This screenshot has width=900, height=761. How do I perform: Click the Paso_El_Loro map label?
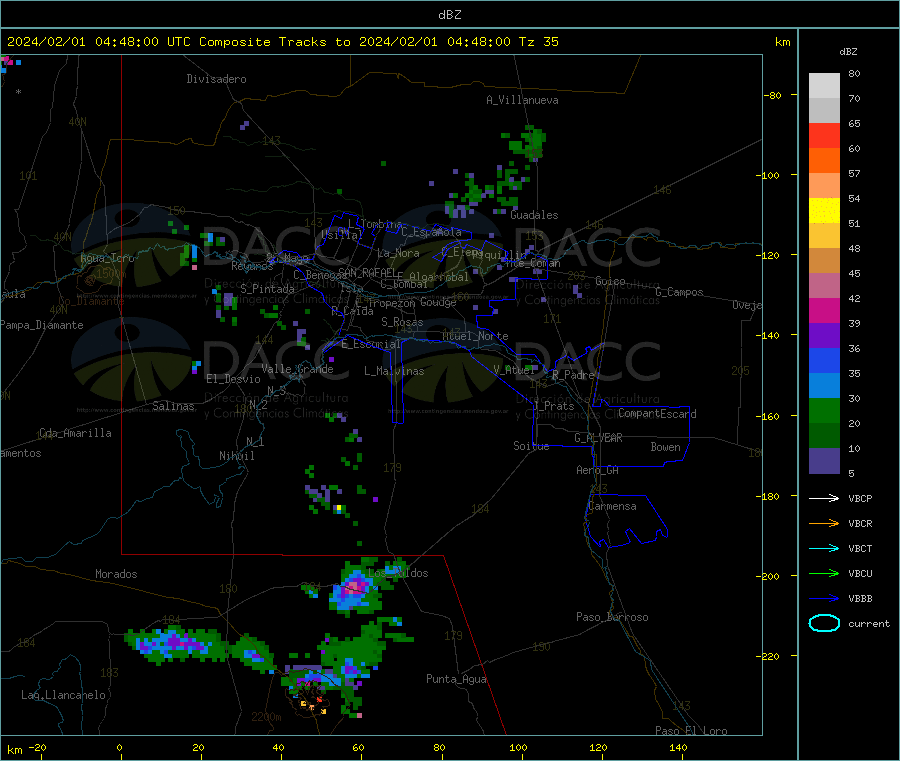point(692,731)
